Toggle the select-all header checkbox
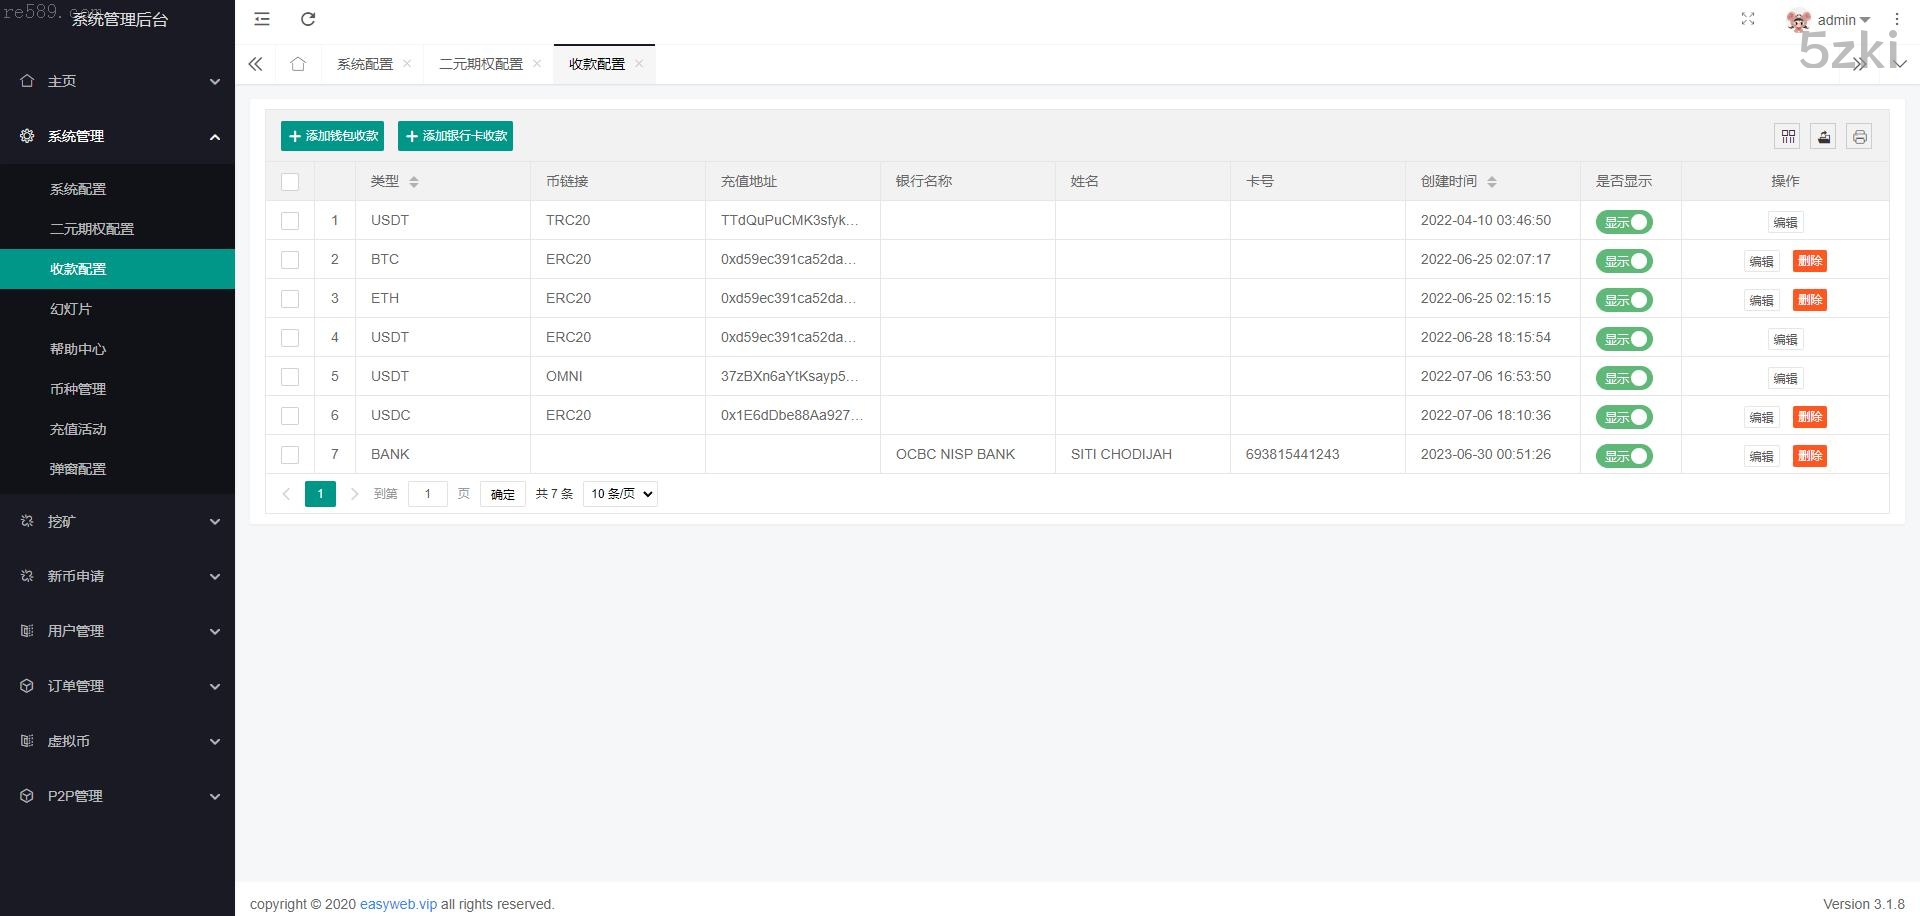1920x916 pixels. pos(290,182)
